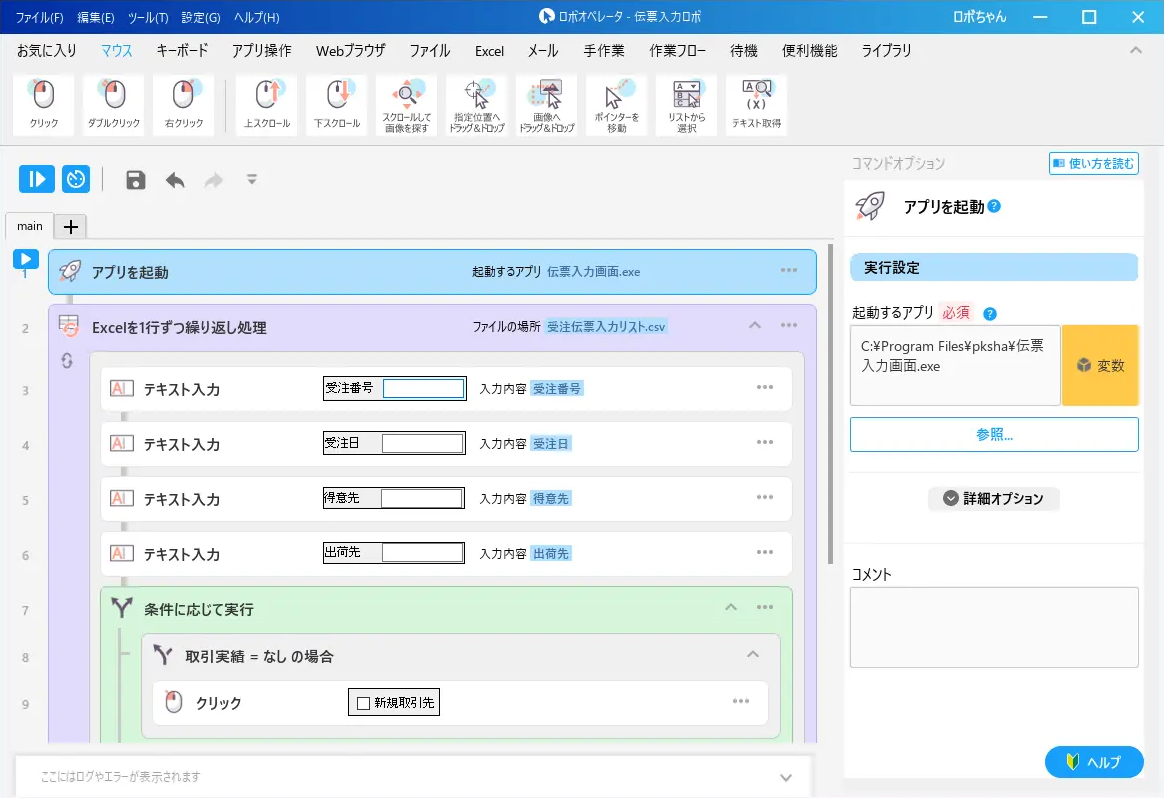Screen dimensions: 1164x798
Task: Open more options for Excel loop step
Action: click(x=789, y=325)
